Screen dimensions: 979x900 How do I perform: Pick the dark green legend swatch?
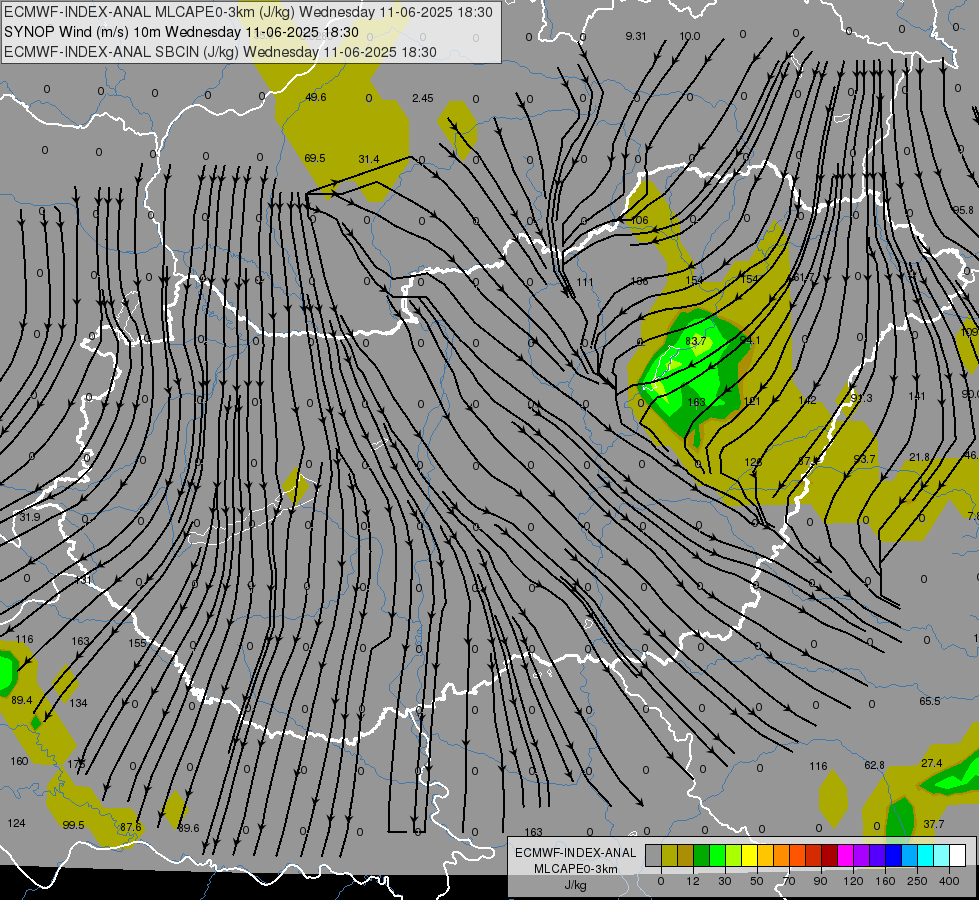(x=702, y=856)
